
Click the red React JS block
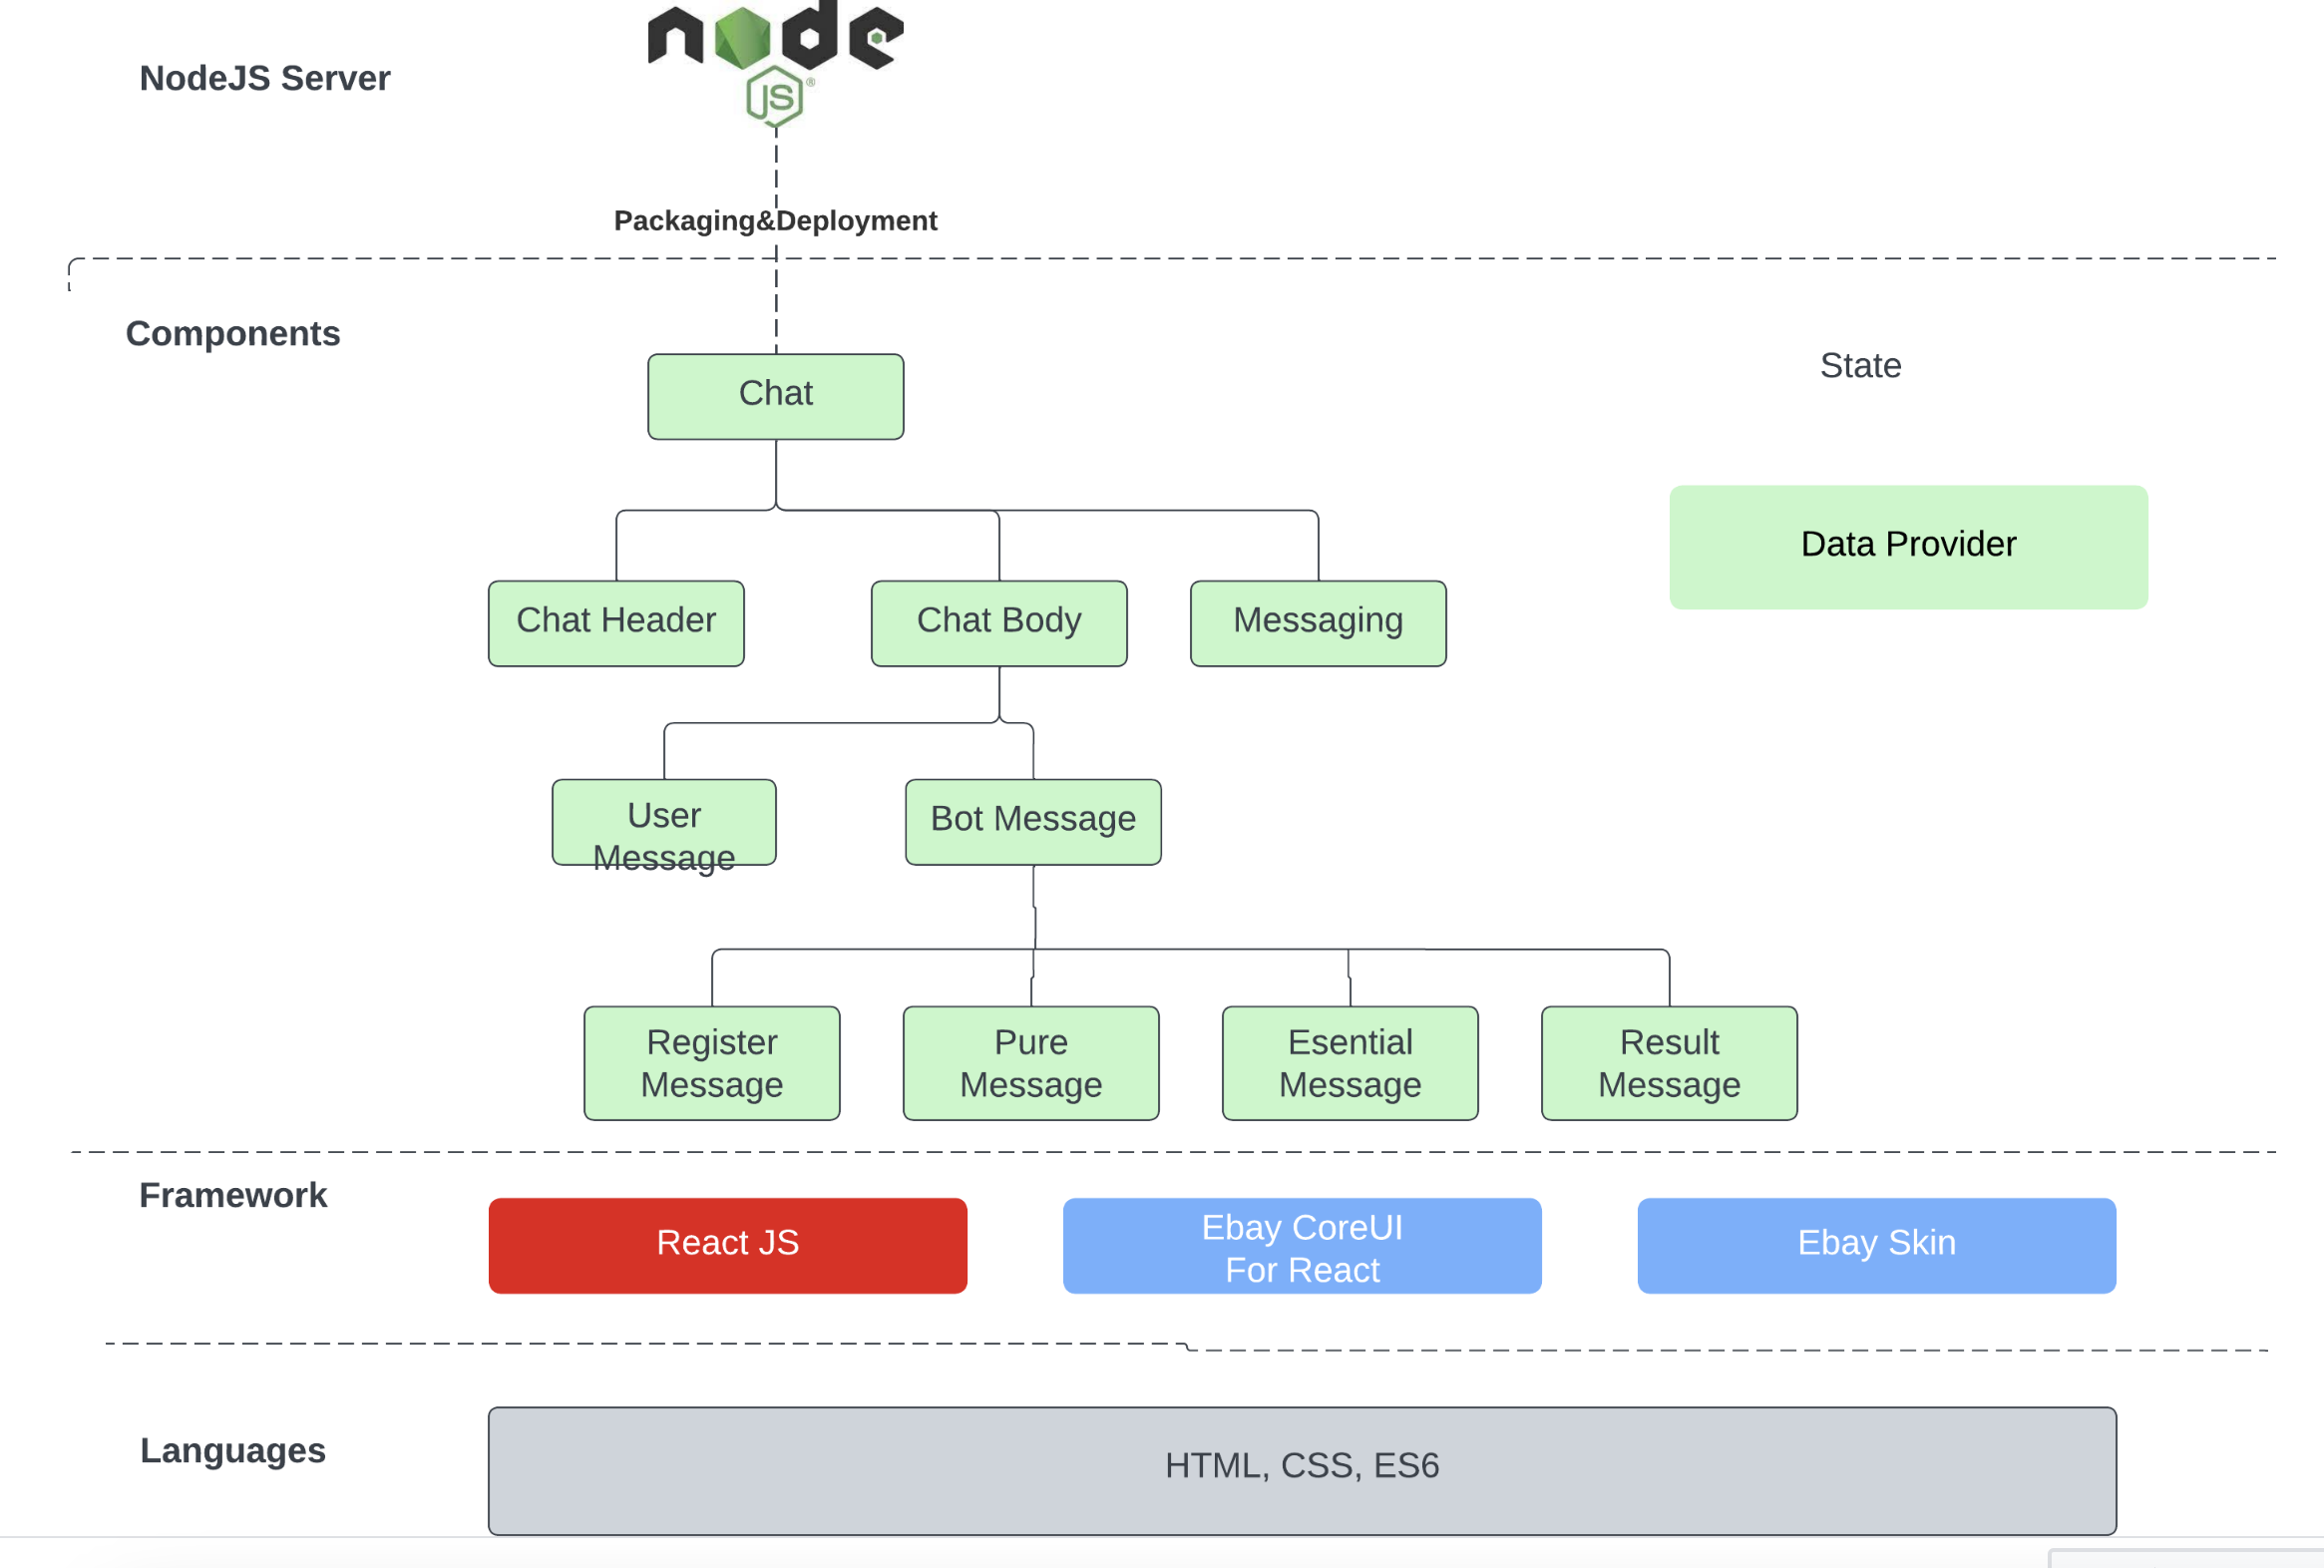(x=727, y=1245)
